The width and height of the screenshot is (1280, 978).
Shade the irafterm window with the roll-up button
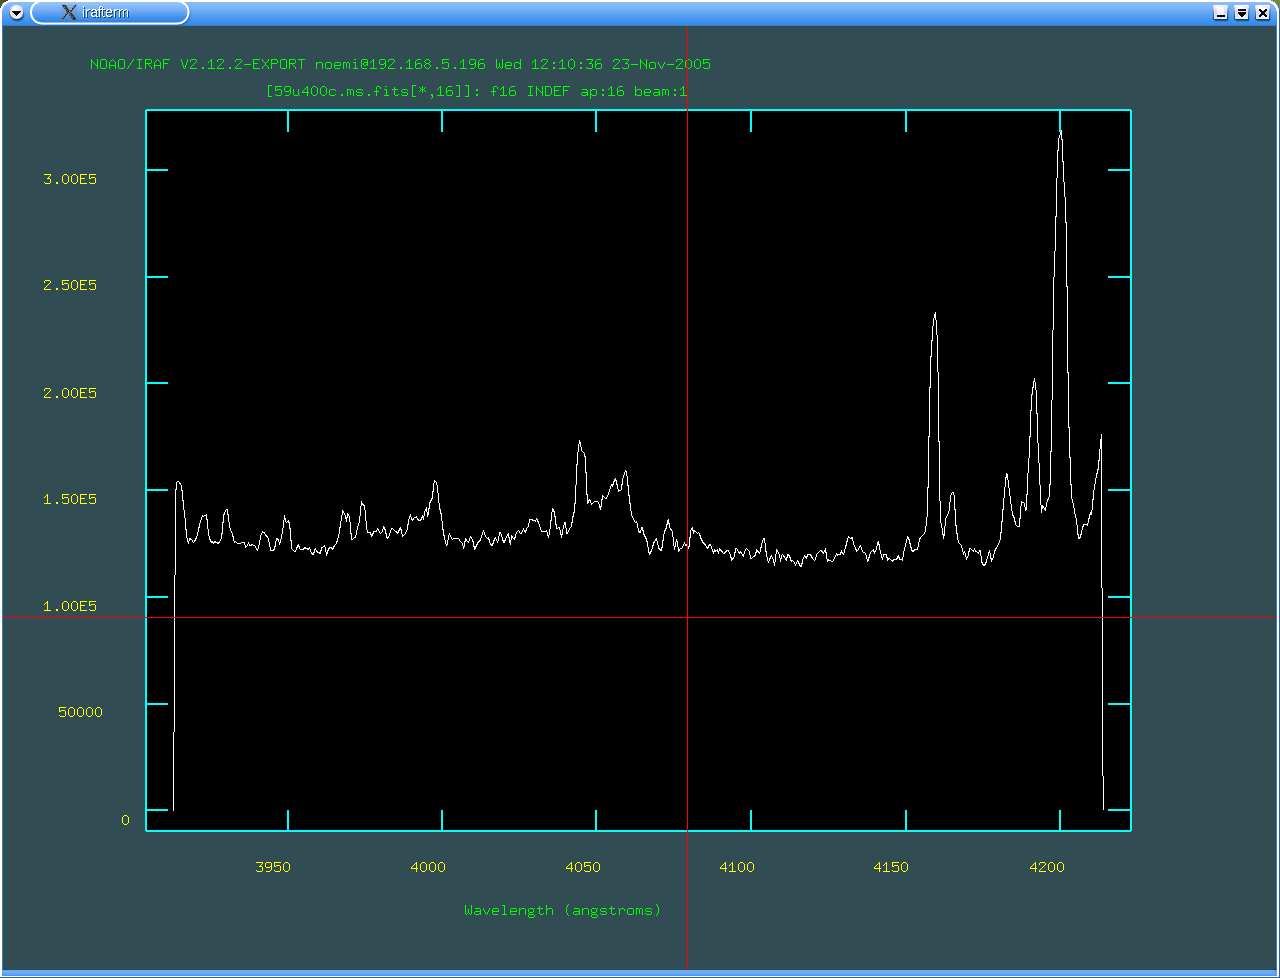pyautogui.click(x=1242, y=12)
